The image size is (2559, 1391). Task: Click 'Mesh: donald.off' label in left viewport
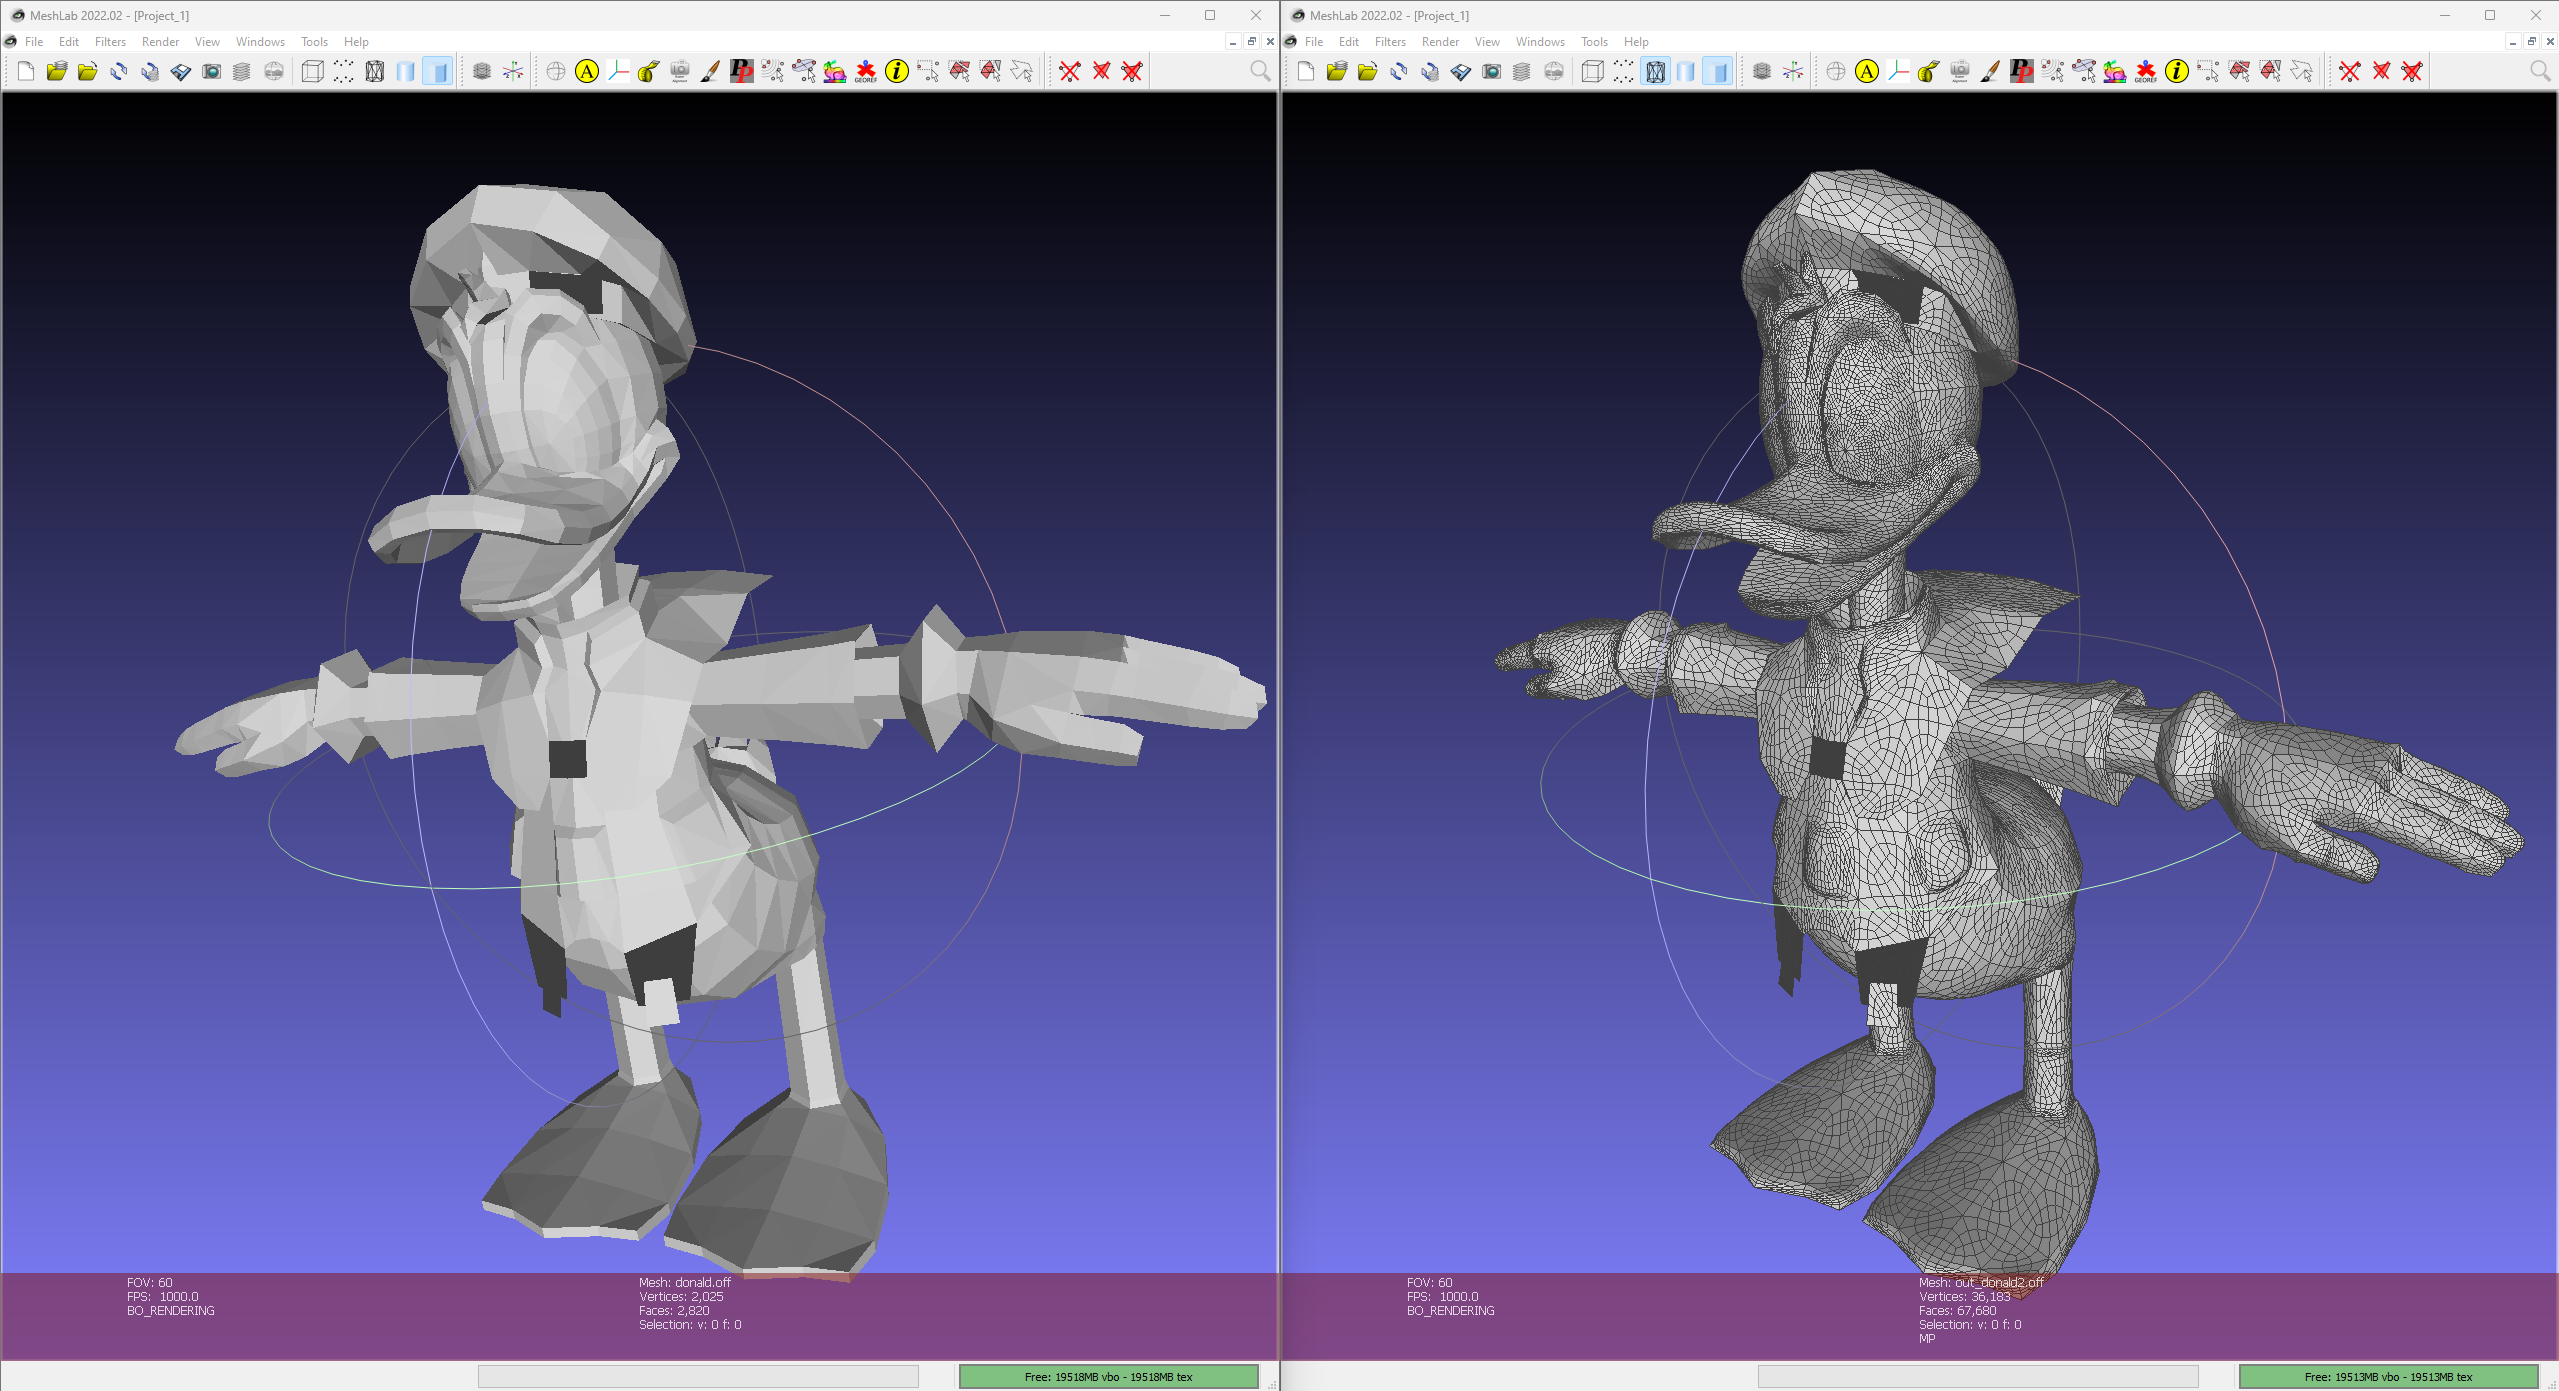pos(685,1282)
